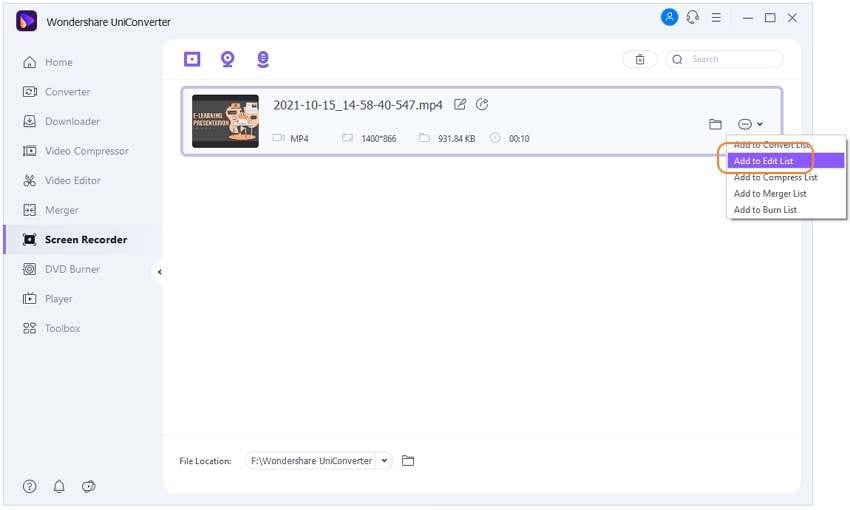The image size is (850, 510).
Task: Choose Add to Burn List
Action: pyautogui.click(x=765, y=210)
